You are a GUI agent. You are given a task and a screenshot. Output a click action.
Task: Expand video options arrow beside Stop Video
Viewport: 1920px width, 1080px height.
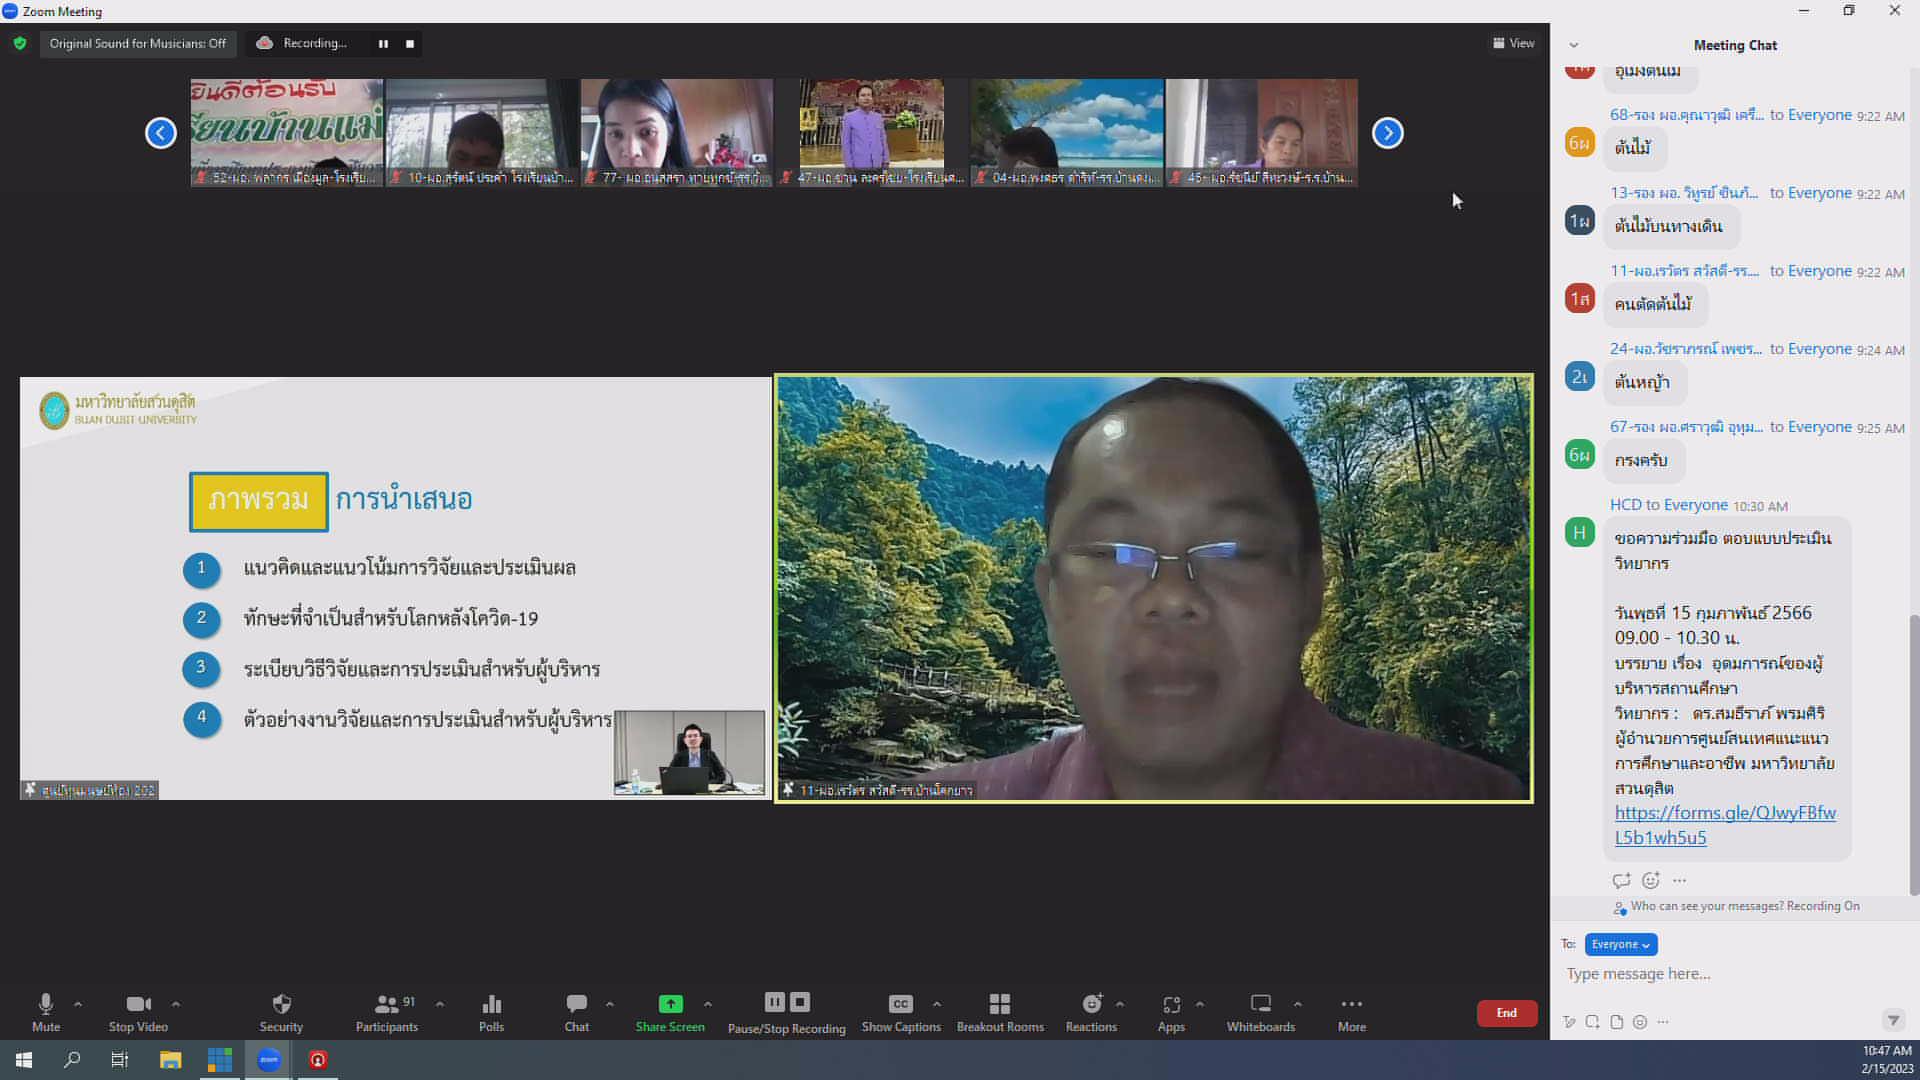176,1003
